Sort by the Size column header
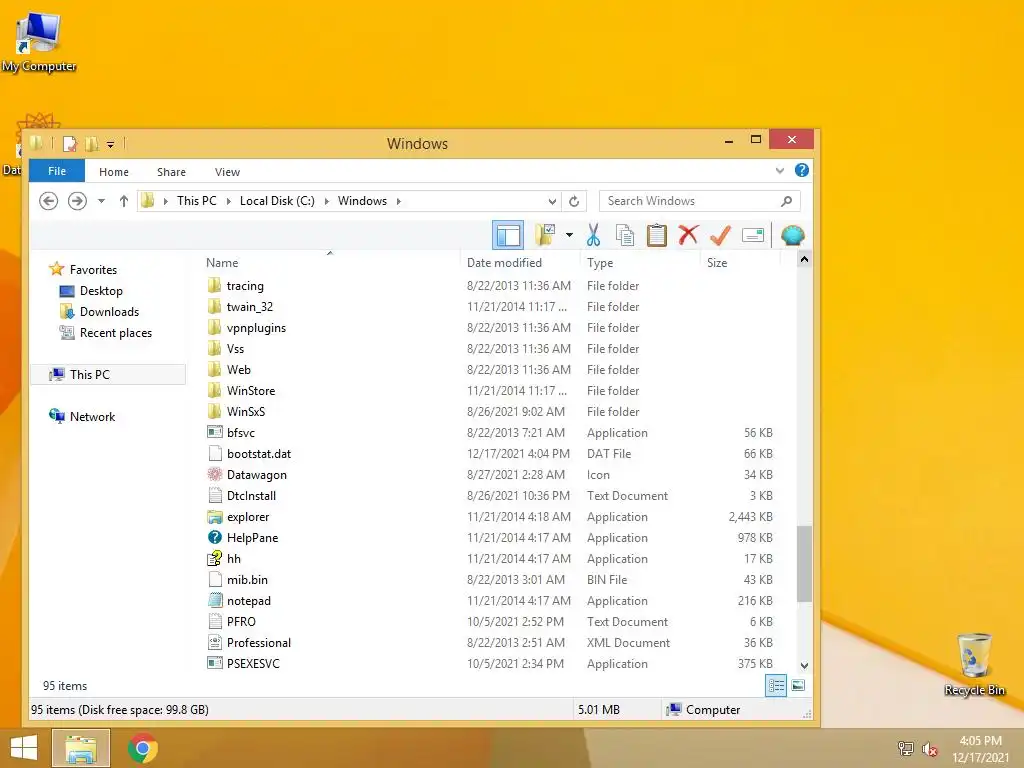This screenshot has width=1024, height=768. coord(716,263)
